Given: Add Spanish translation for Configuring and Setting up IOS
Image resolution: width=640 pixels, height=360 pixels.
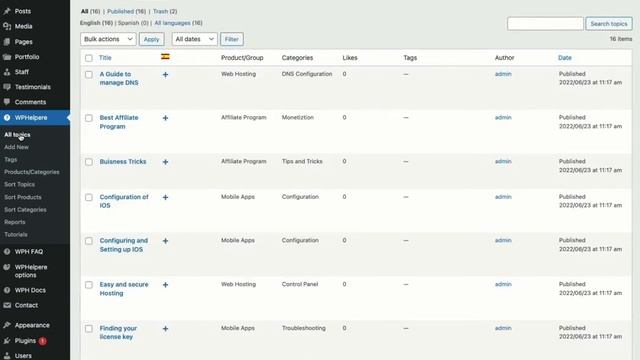Looking at the screenshot, I should [x=165, y=241].
